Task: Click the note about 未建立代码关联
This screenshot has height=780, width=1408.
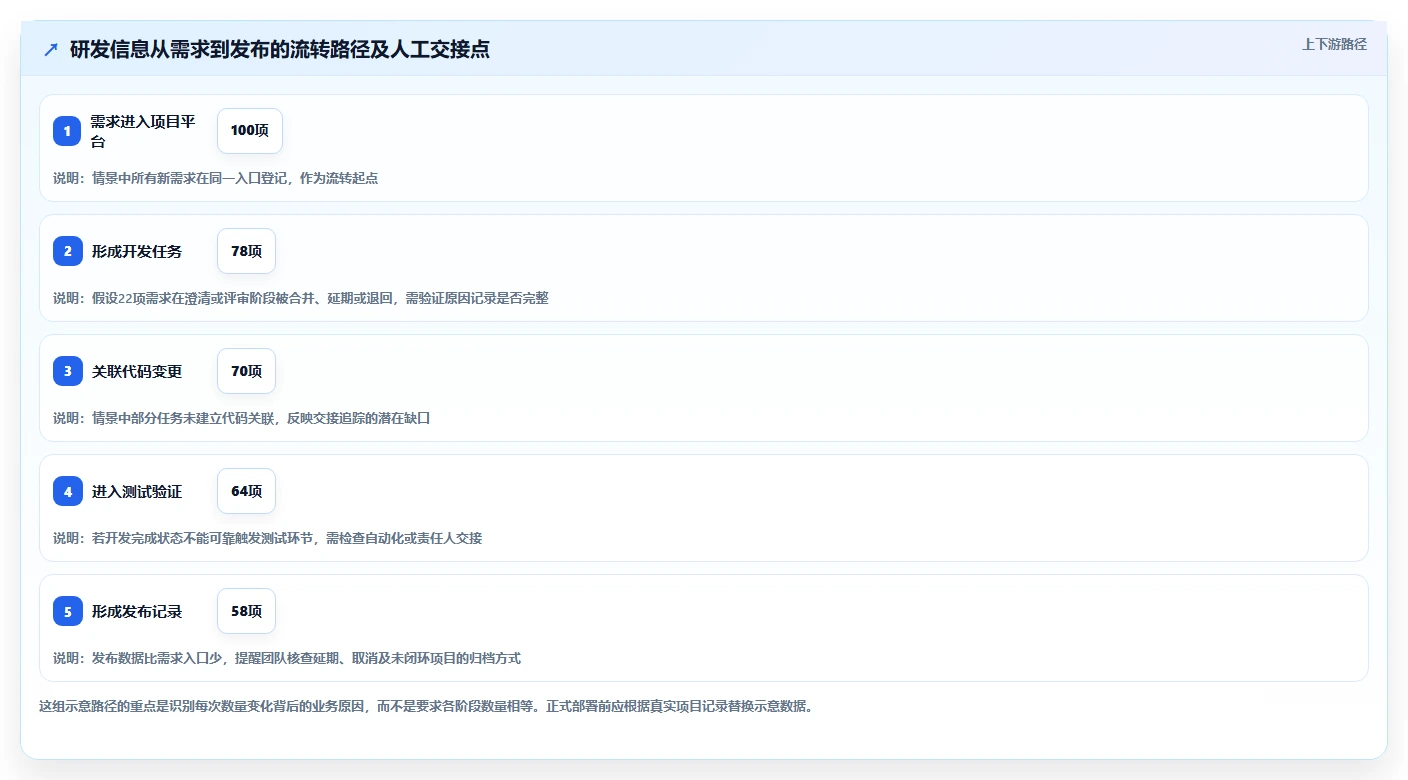Action: pyautogui.click(x=241, y=418)
